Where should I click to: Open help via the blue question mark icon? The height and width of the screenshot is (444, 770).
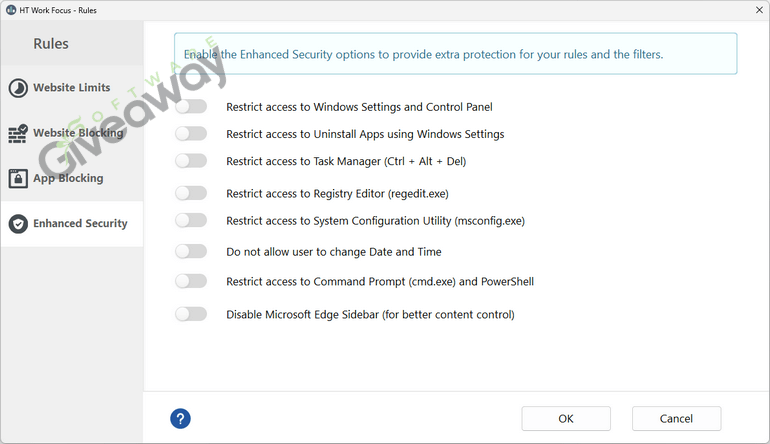pos(180,418)
